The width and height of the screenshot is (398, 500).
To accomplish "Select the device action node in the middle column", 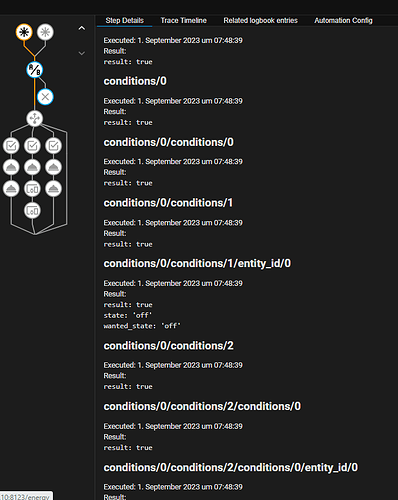I will coord(32,189).
